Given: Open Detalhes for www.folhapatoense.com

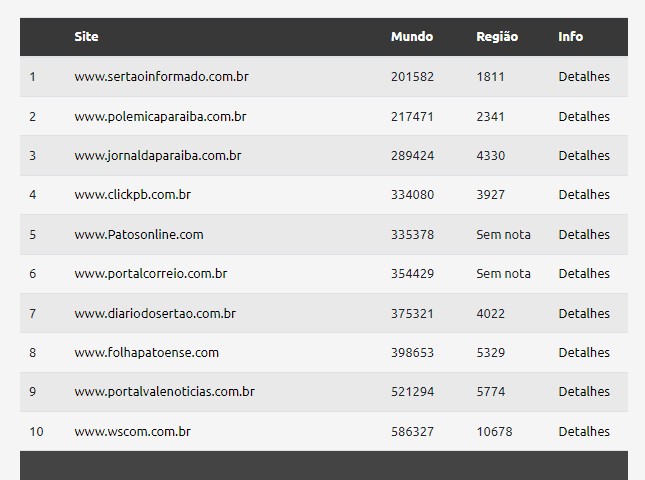Looking at the screenshot, I should point(584,352).
